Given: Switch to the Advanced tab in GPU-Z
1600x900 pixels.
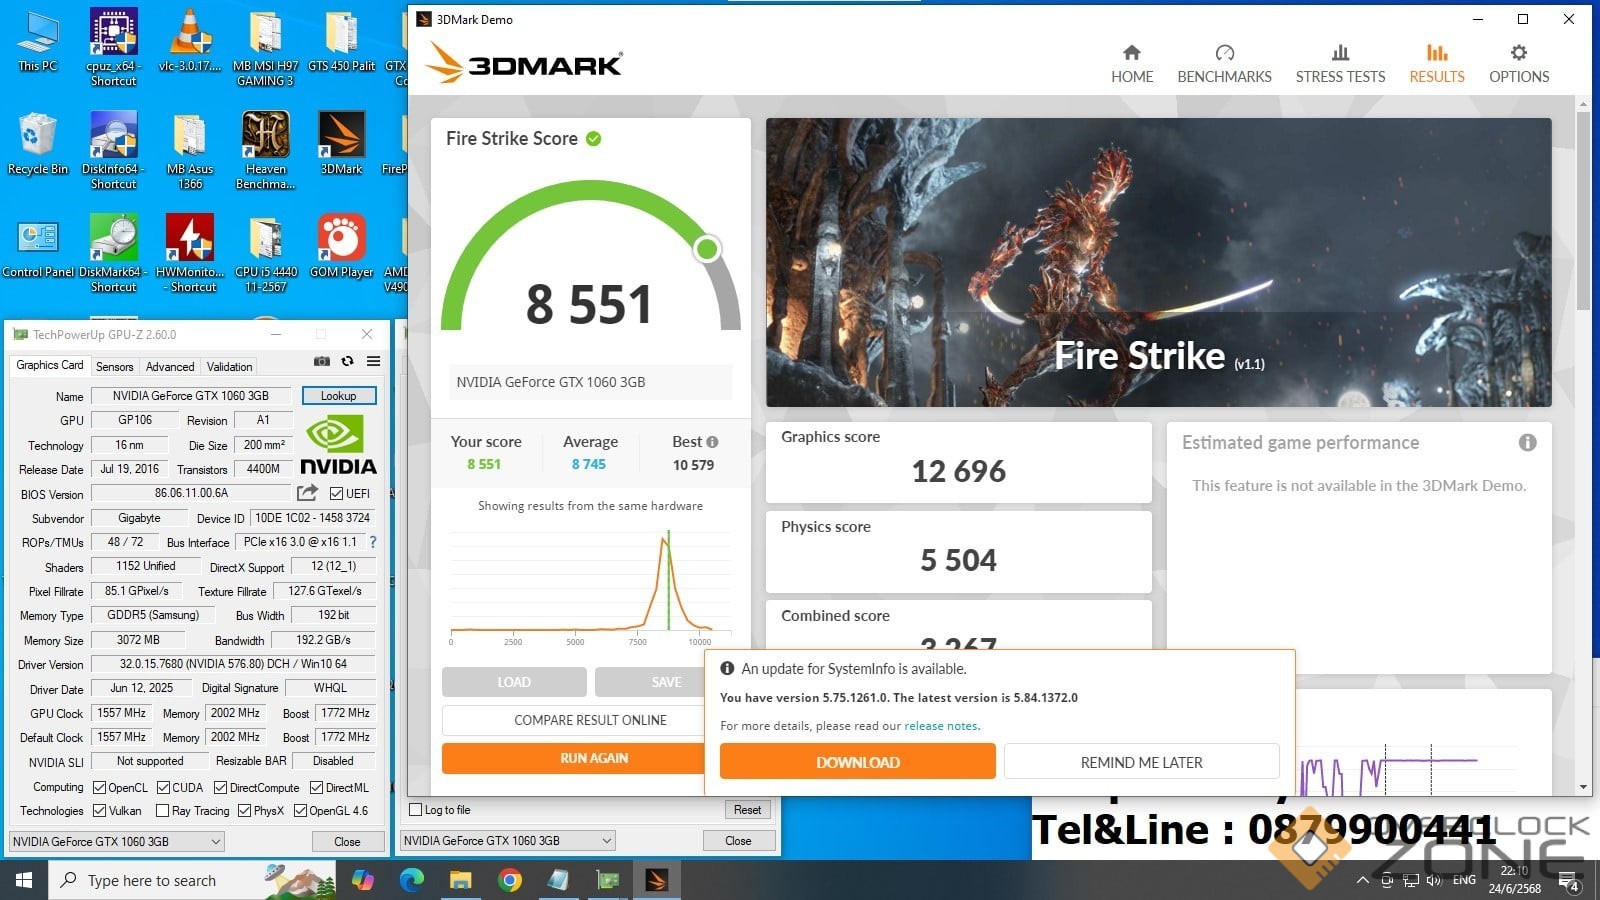Looking at the screenshot, I should (170, 367).
